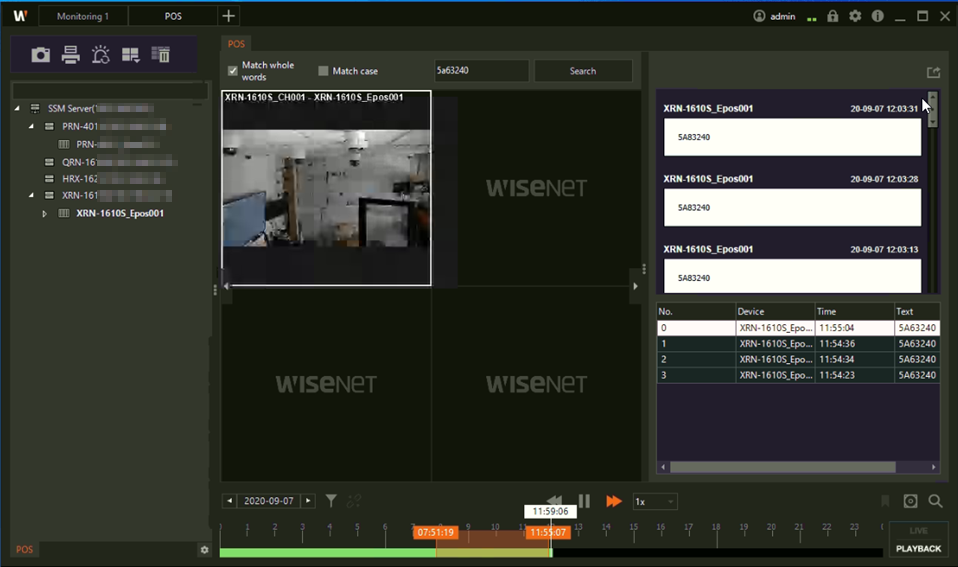The image size is (958, 567).
Task: Click the rewind playback button
Action: (554, 500)
